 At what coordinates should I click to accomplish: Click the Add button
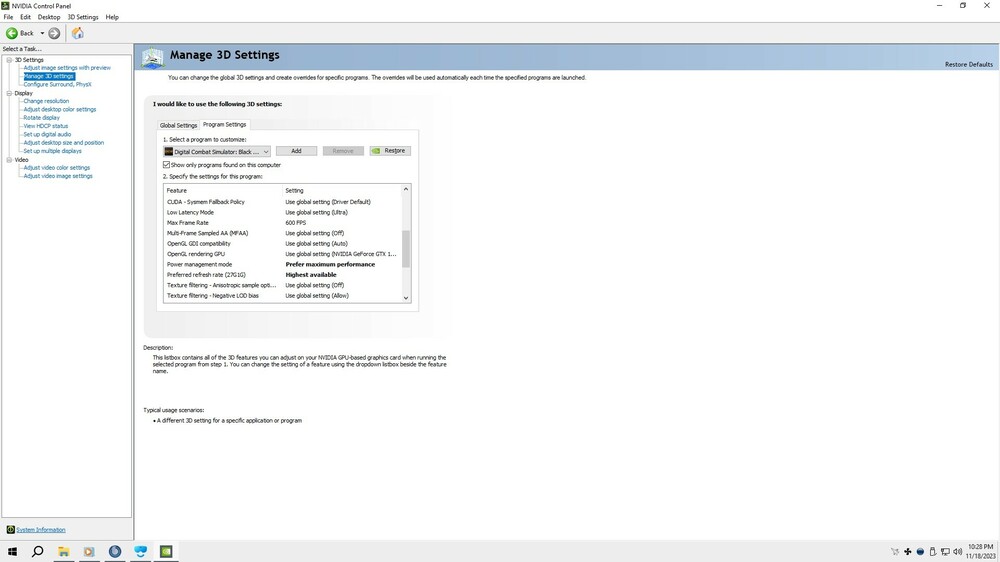tap(297, 151)
